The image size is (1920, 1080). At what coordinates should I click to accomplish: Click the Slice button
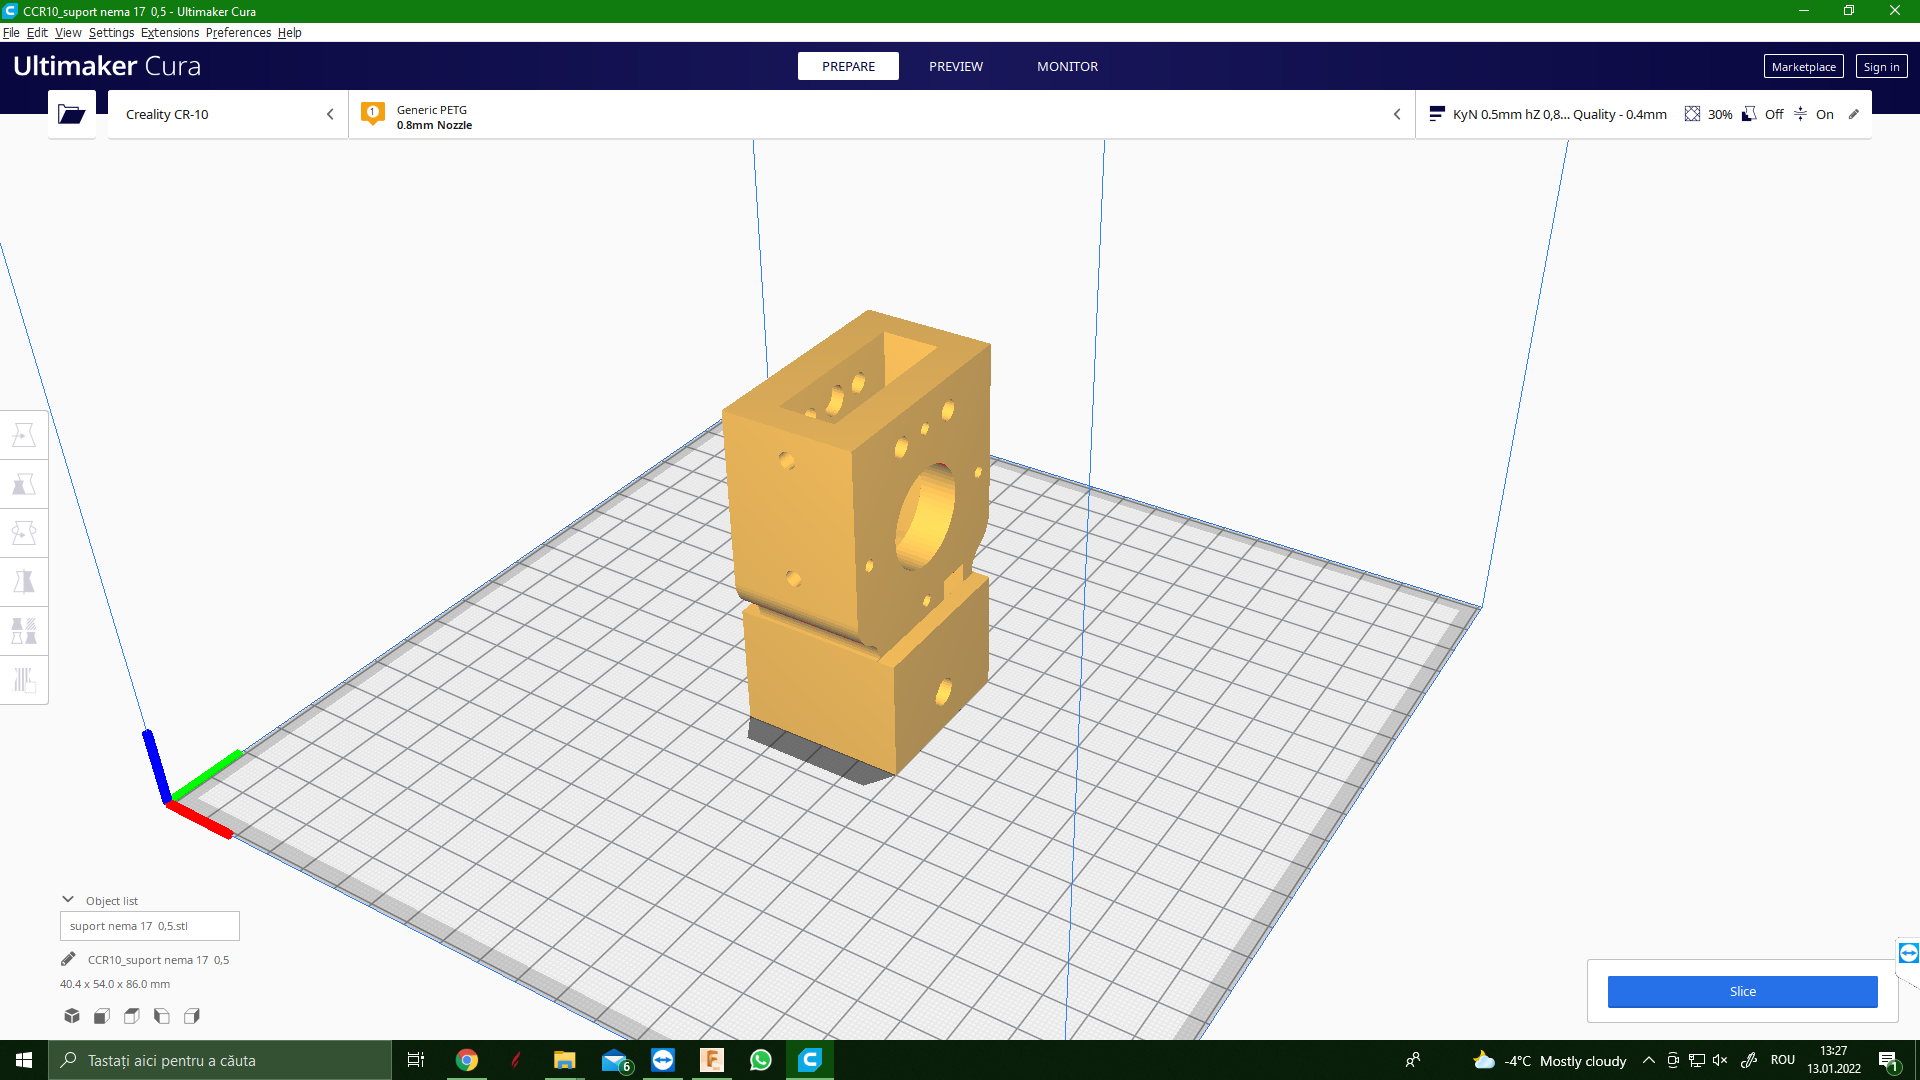1742,991
